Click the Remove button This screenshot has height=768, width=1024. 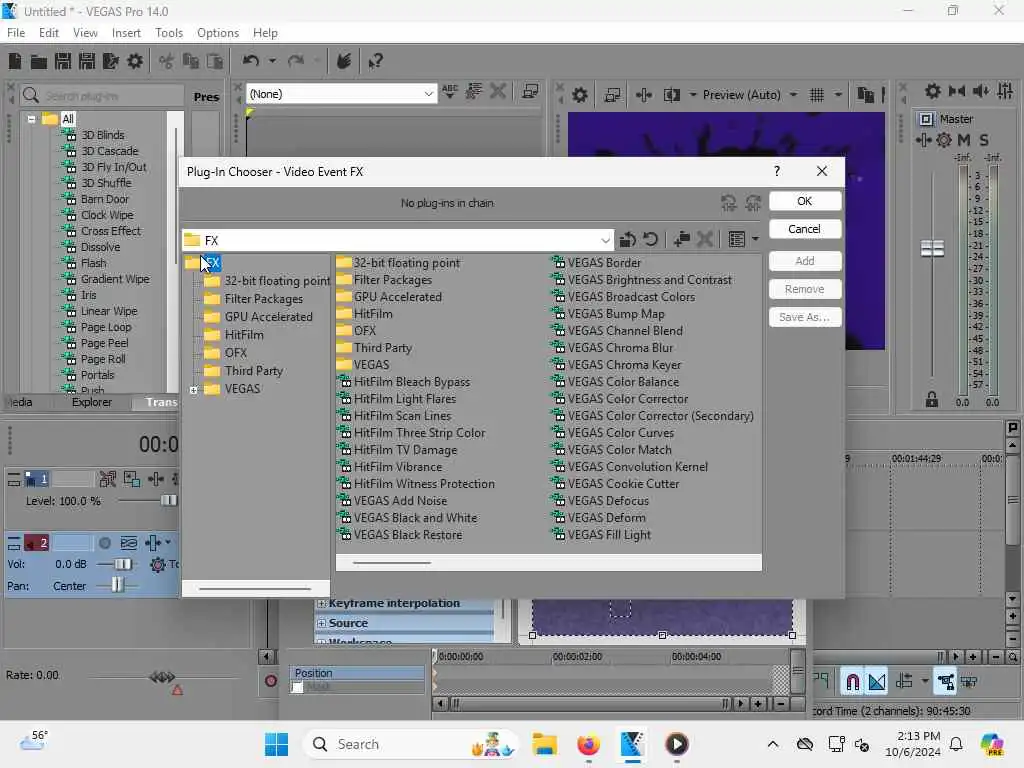point(805,289)
